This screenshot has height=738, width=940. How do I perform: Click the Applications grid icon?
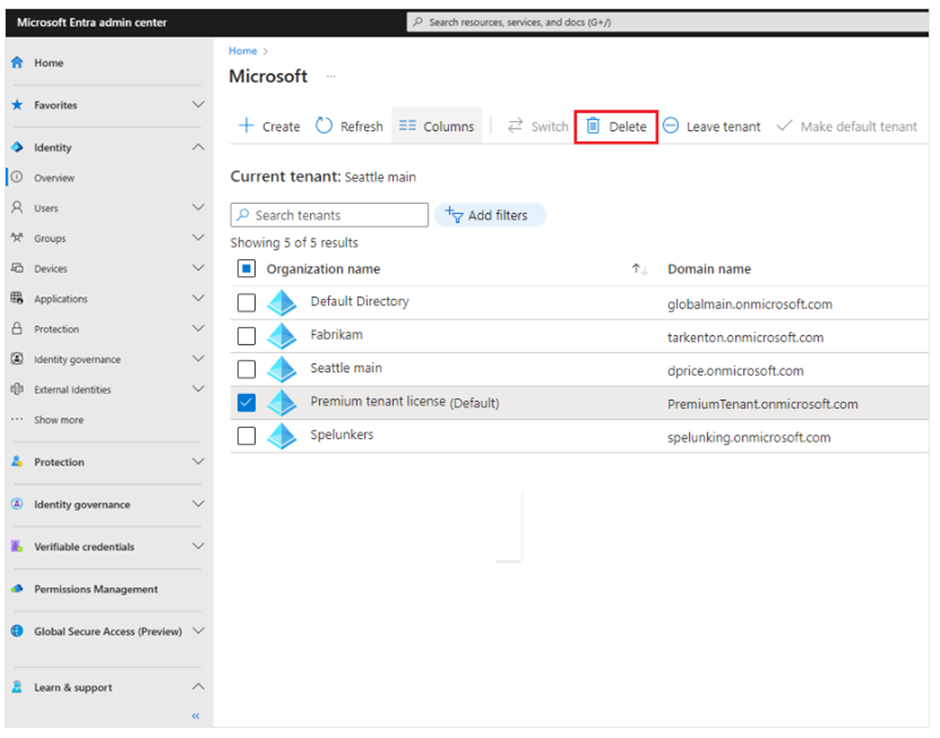click(17, 298)
